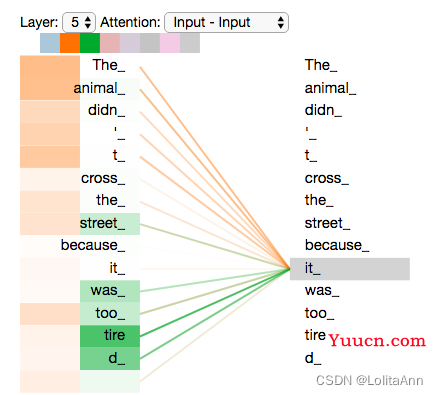Toggle the last gray attention head swatch
This screenshot has height=395, width=438.
pyautogui.click(x=190, y=43)
